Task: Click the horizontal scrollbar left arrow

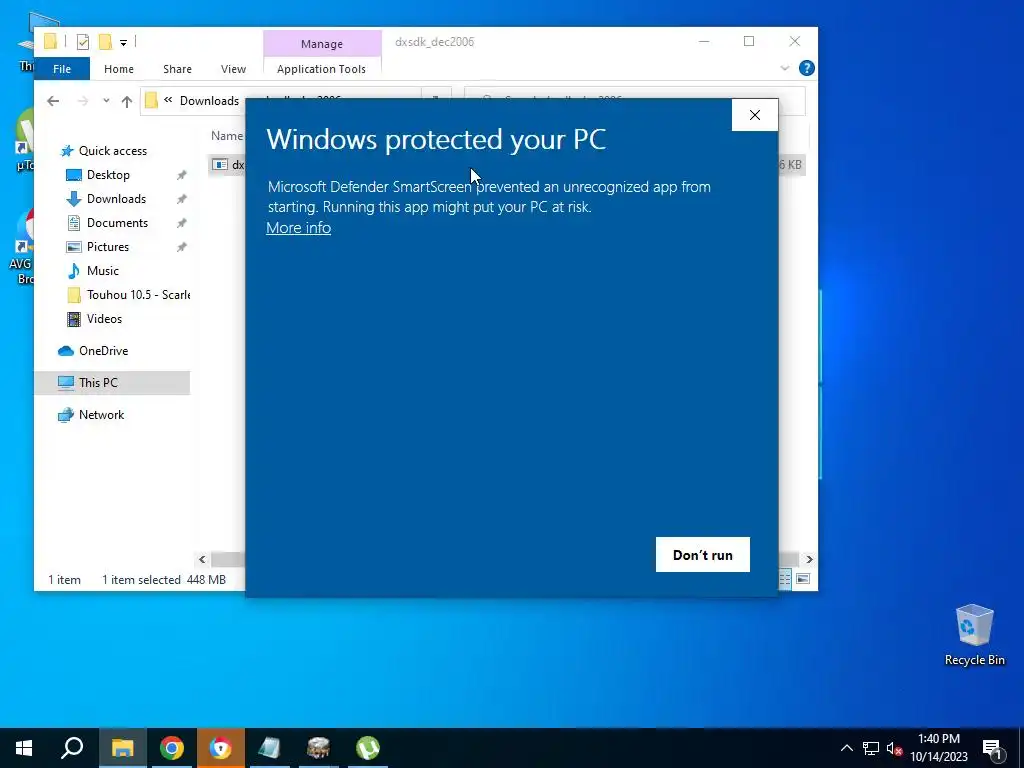Action: coord(202,560)
